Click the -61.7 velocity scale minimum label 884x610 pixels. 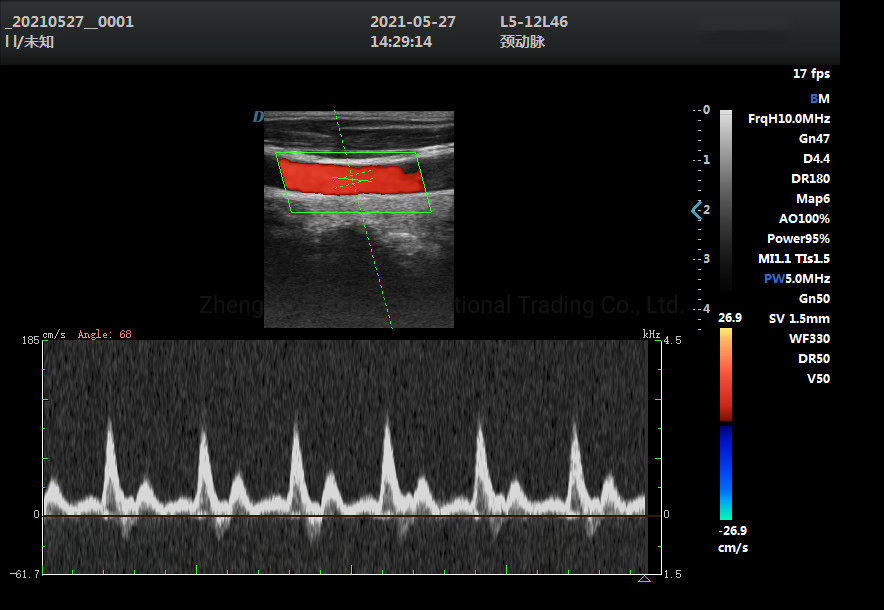pyautogui.click(x=25, y=574)
